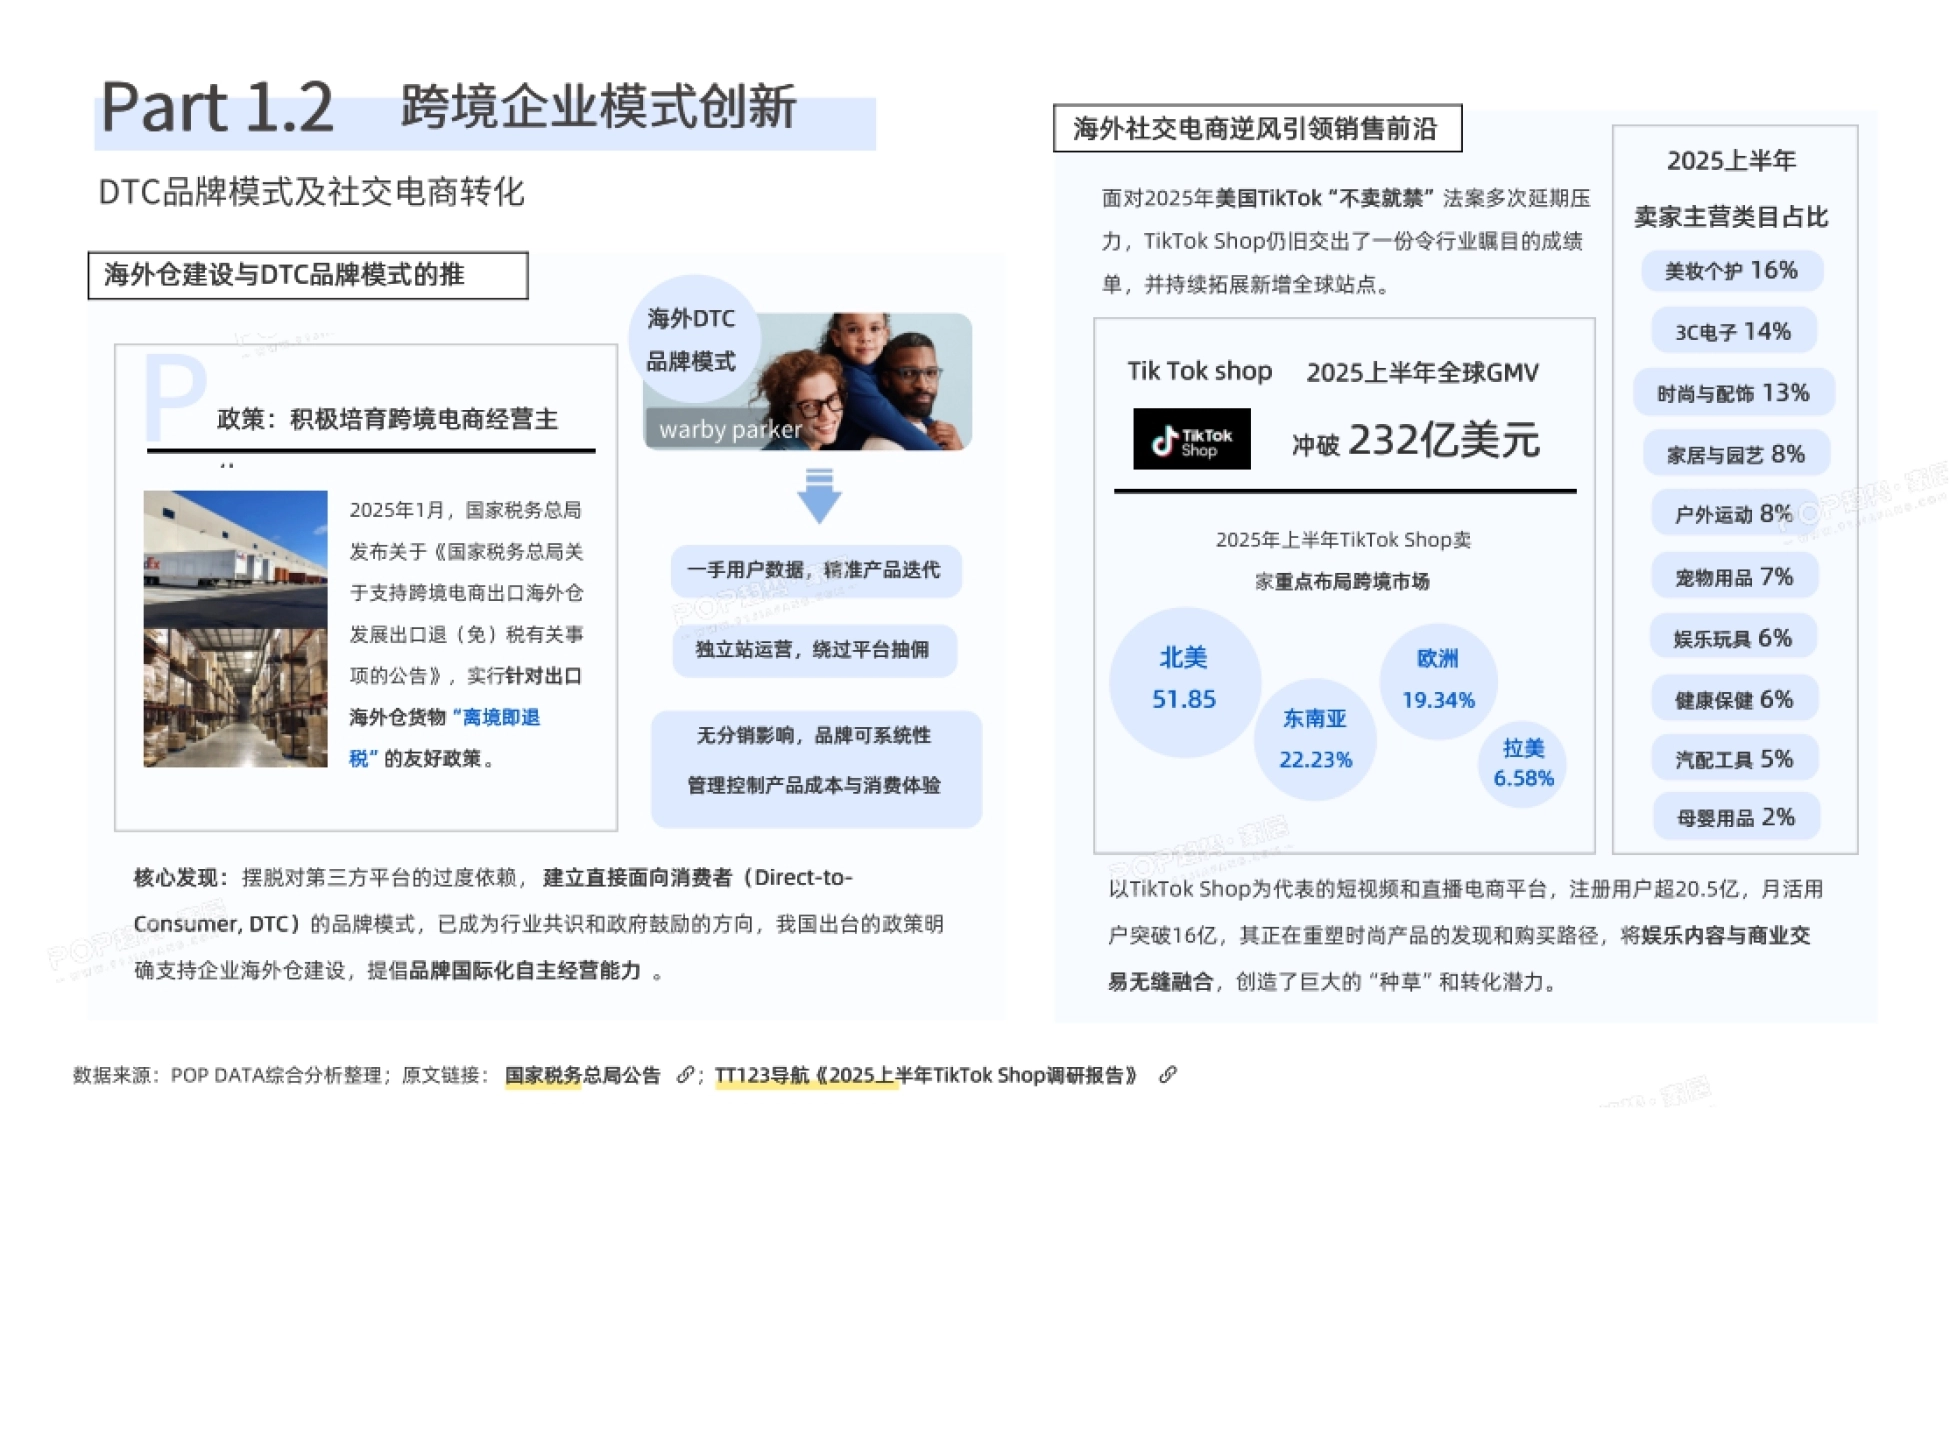Viewport: 1950px width, 1442px height.
Task: Open the TT123导航 TikTok Shop调研报告 link
Action: [x=926, y=1075]
